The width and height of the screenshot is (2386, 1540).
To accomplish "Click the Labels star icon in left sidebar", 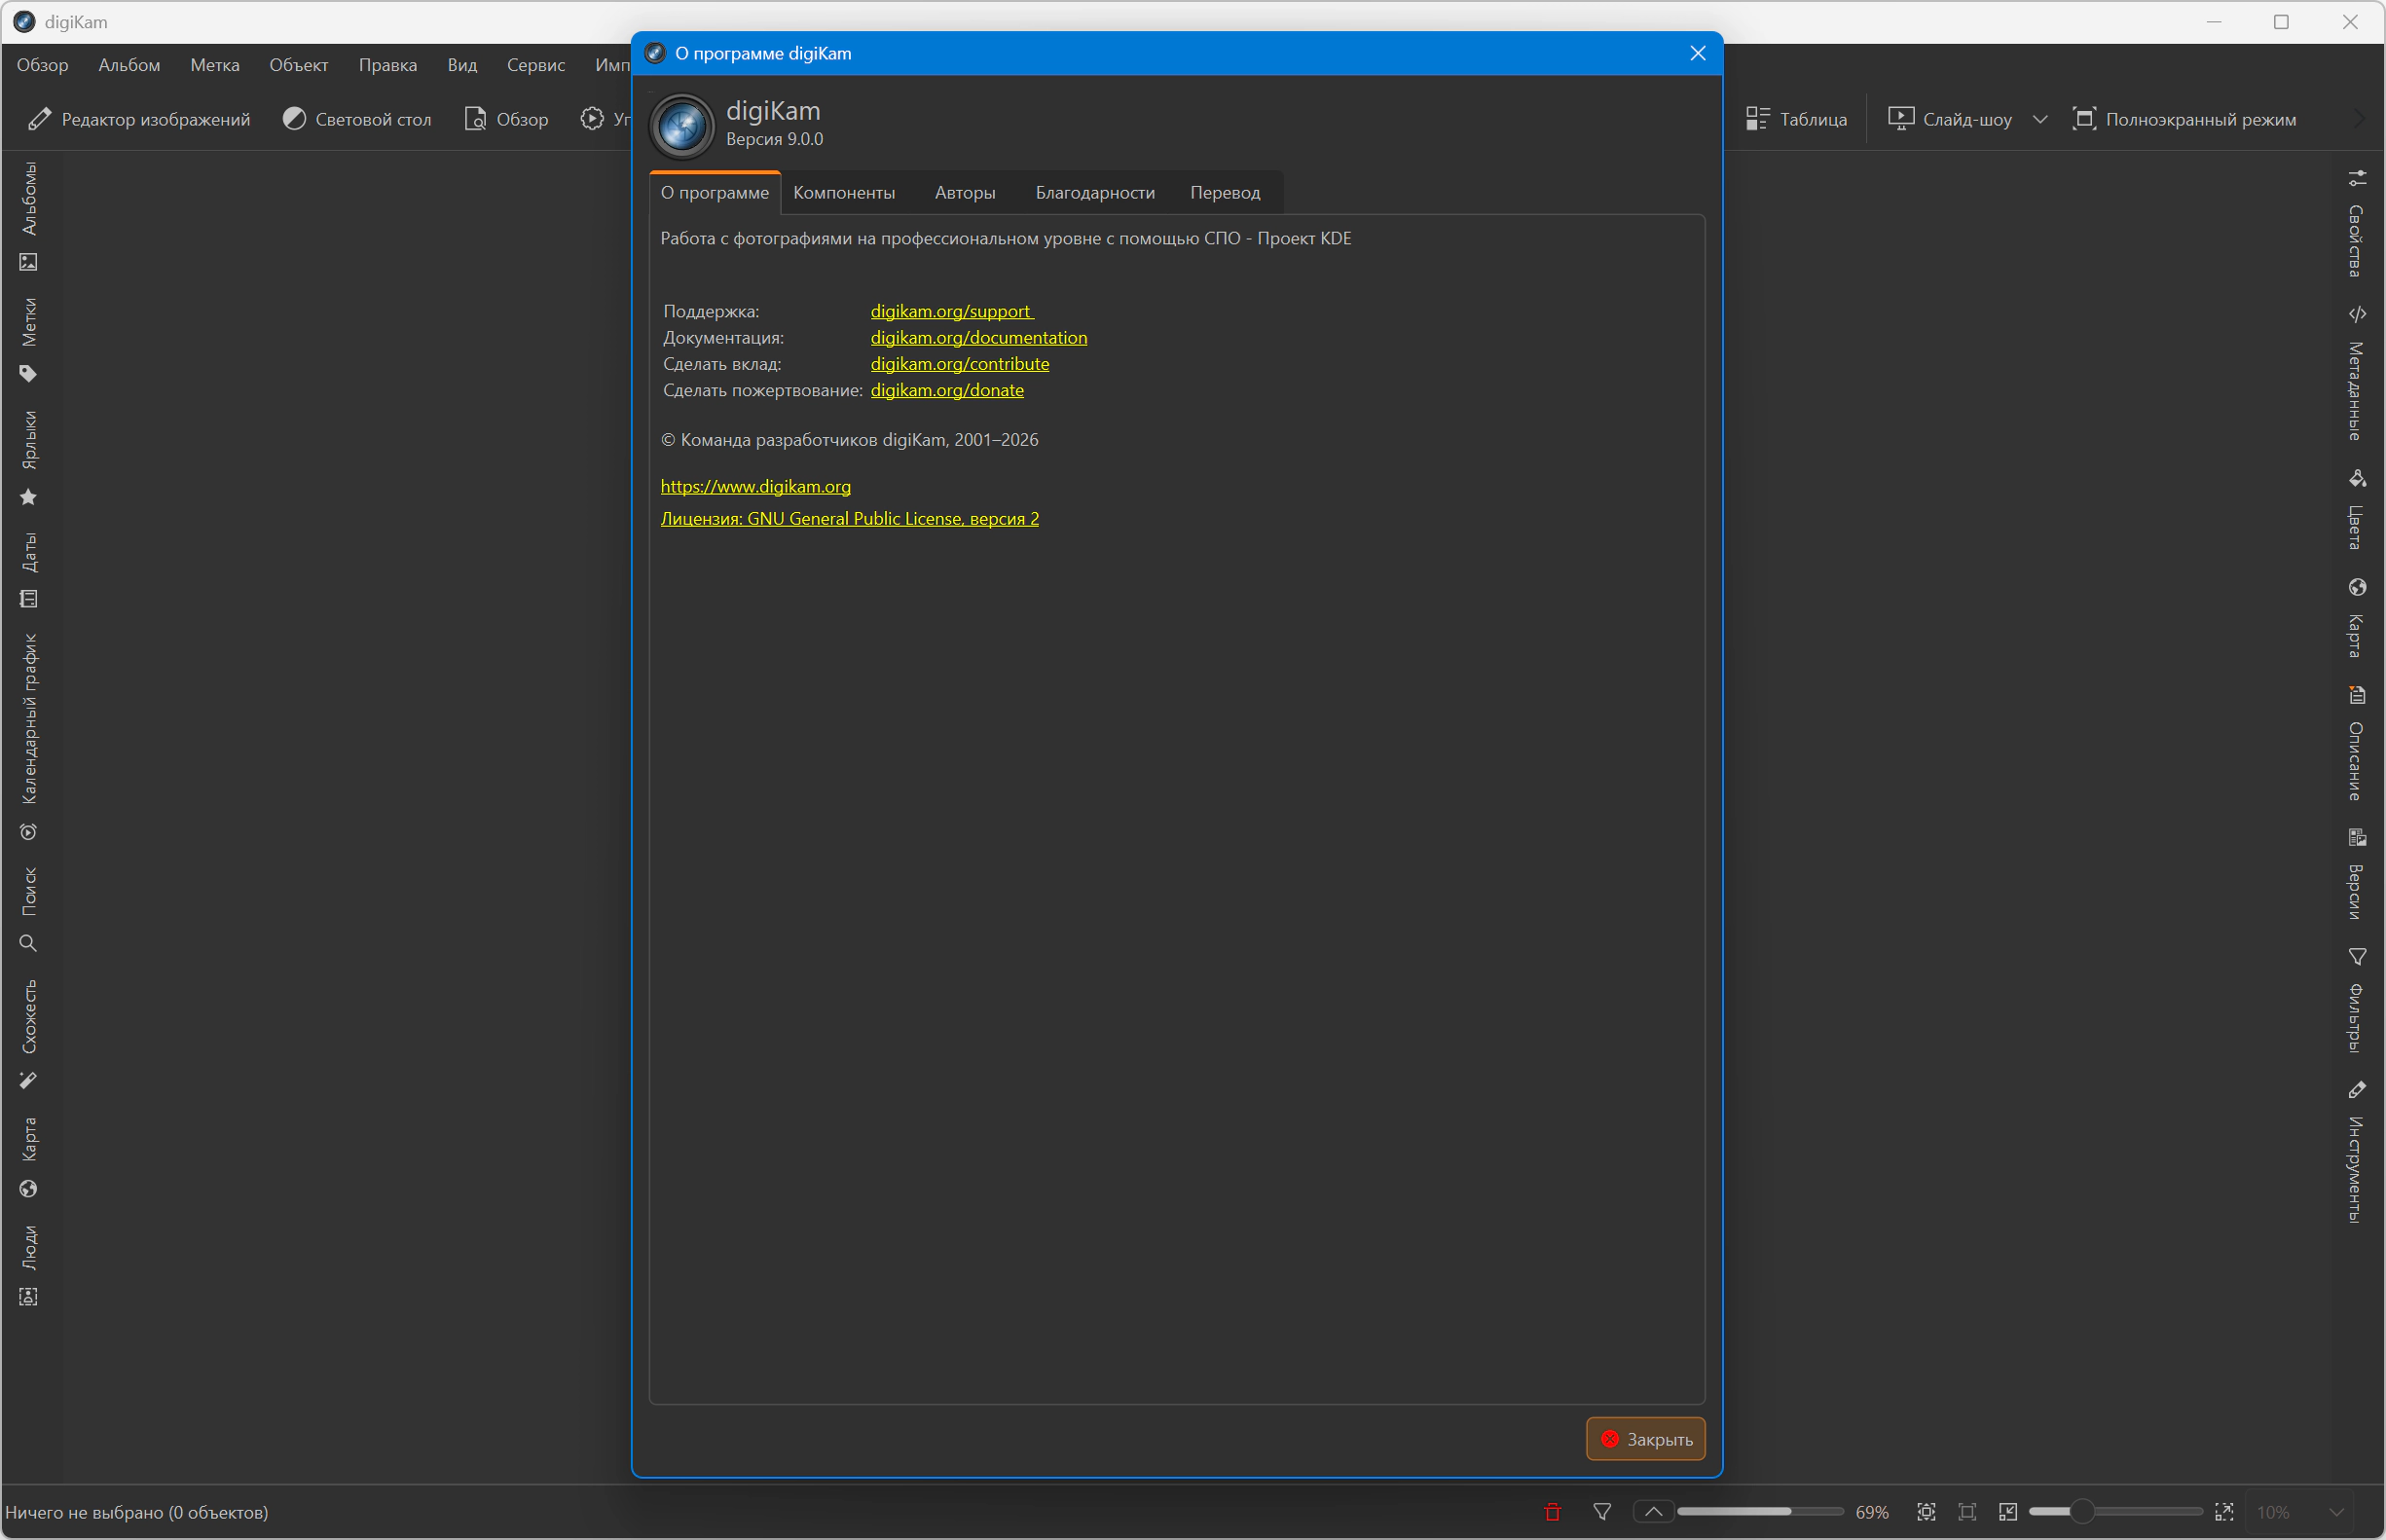I will pos(28,497).
